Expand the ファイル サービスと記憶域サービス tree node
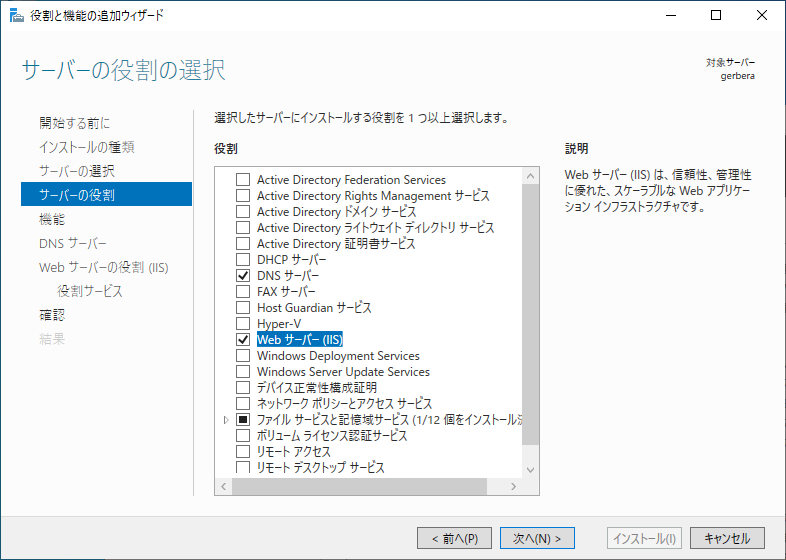The width and height of the screenshot is (786, 560). [226, 420]
